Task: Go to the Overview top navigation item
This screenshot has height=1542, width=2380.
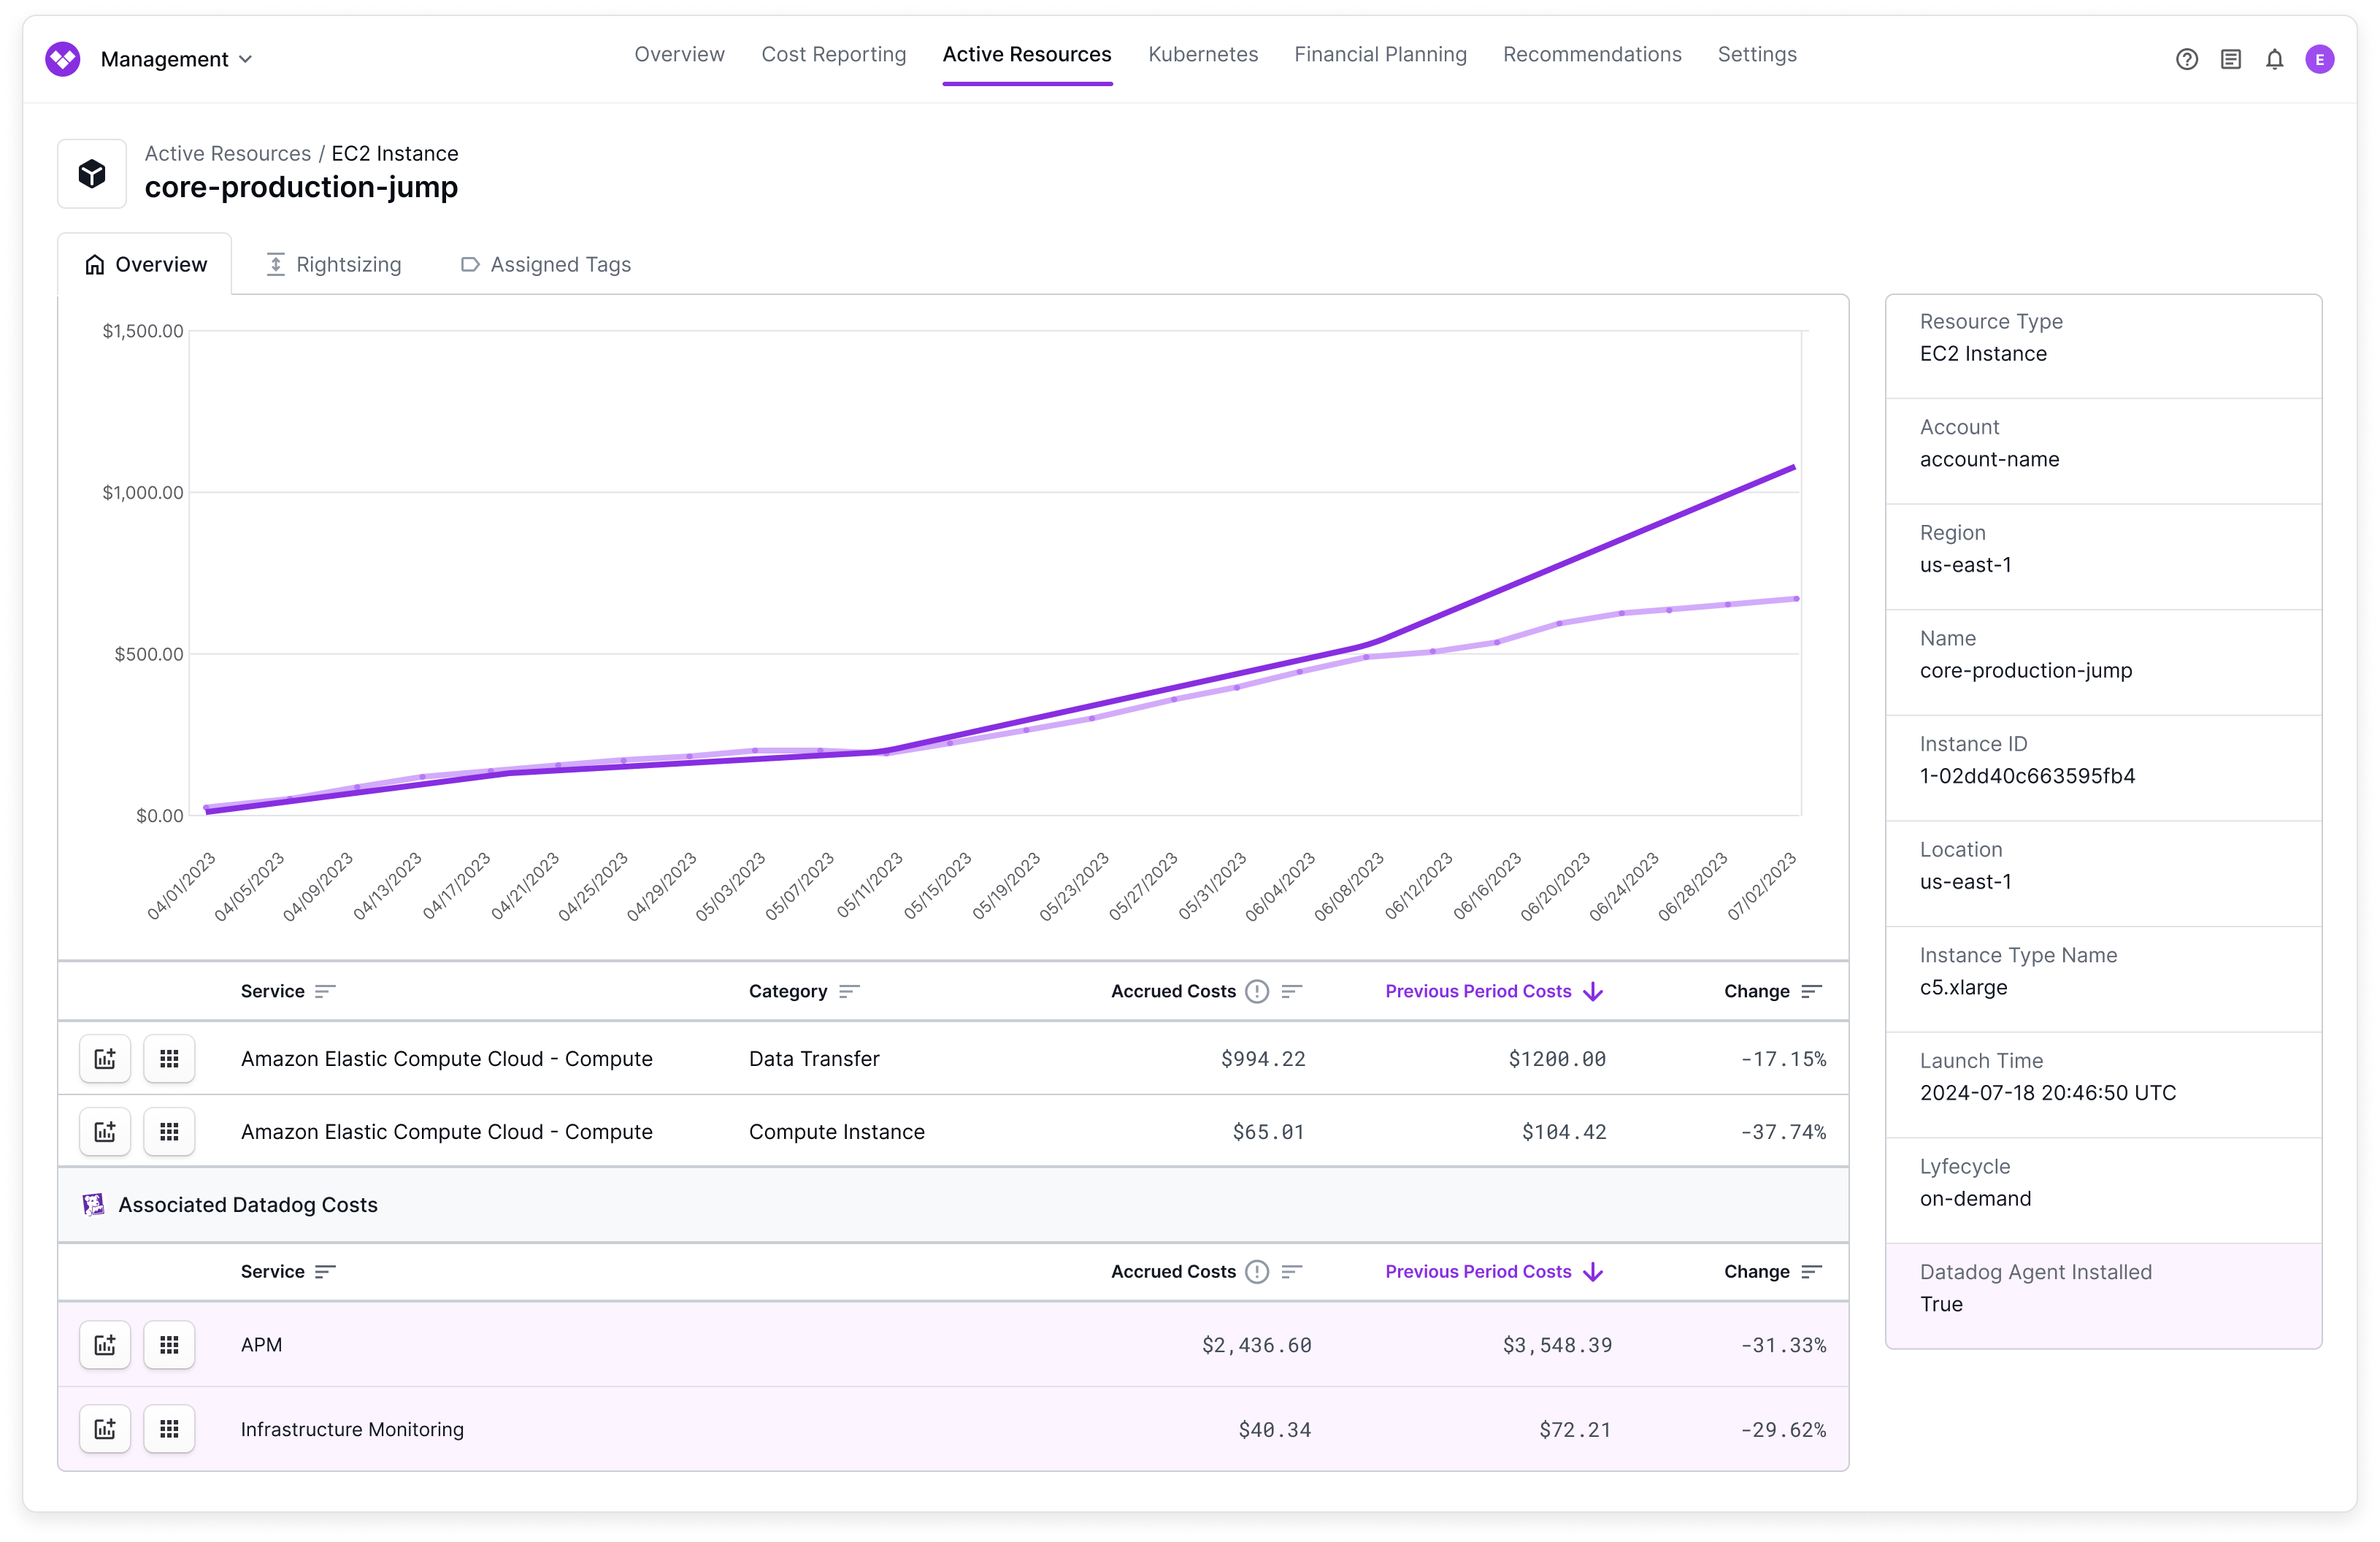Action: pos(679,54)
